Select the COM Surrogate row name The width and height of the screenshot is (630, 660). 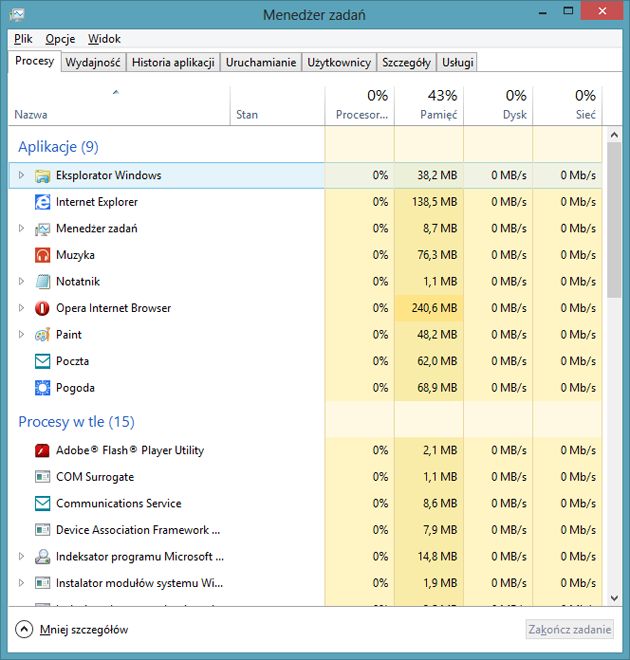click(95, 477)
